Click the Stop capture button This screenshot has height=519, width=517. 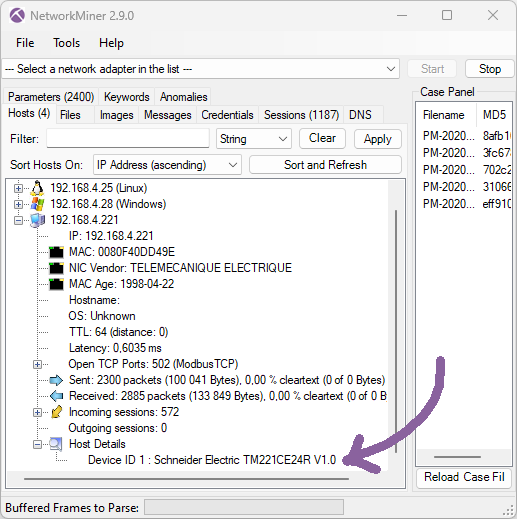[490, 69]
